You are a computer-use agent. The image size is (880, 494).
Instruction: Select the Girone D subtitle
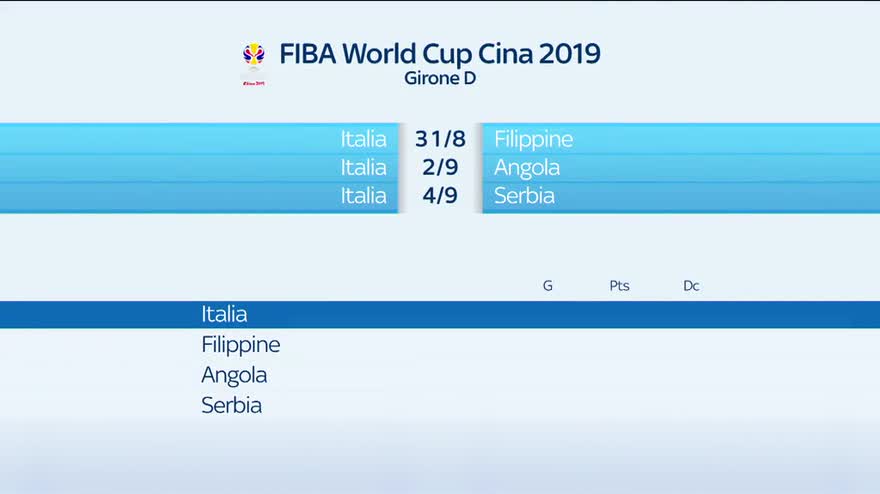pos(440,78)
